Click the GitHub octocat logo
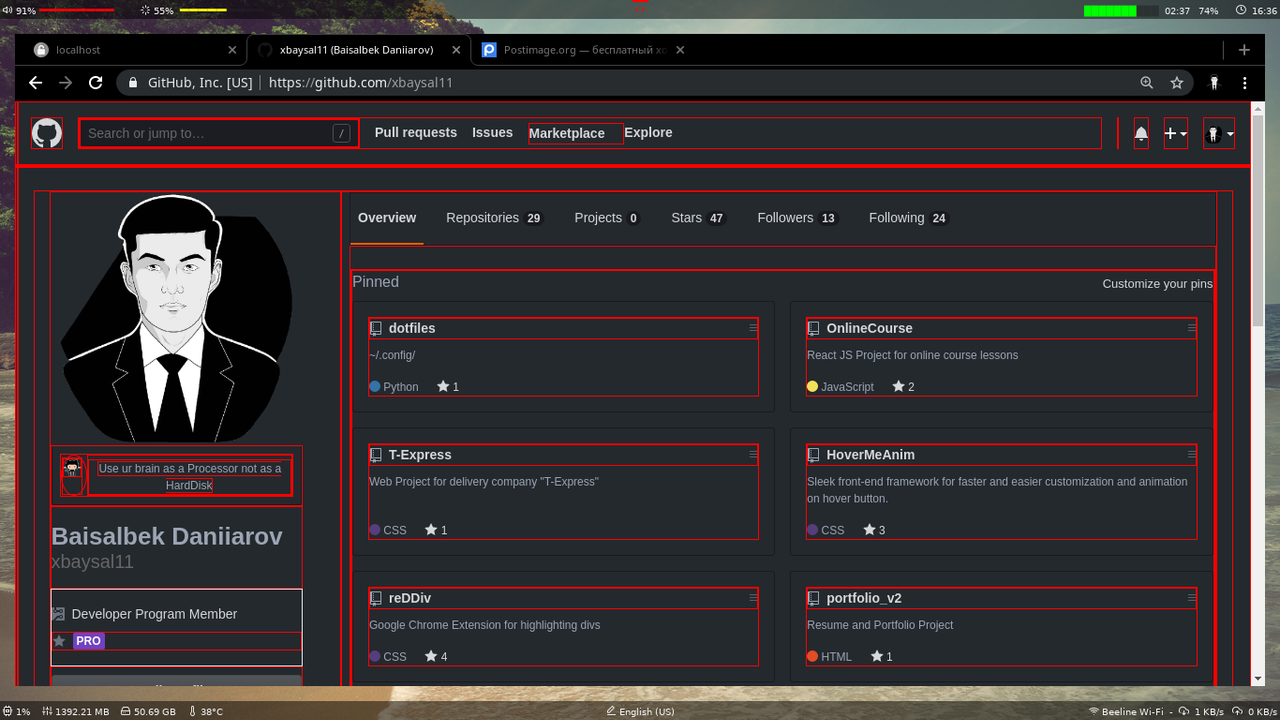1280x720 pixels. pyautogui.click(x=47, y=133)
